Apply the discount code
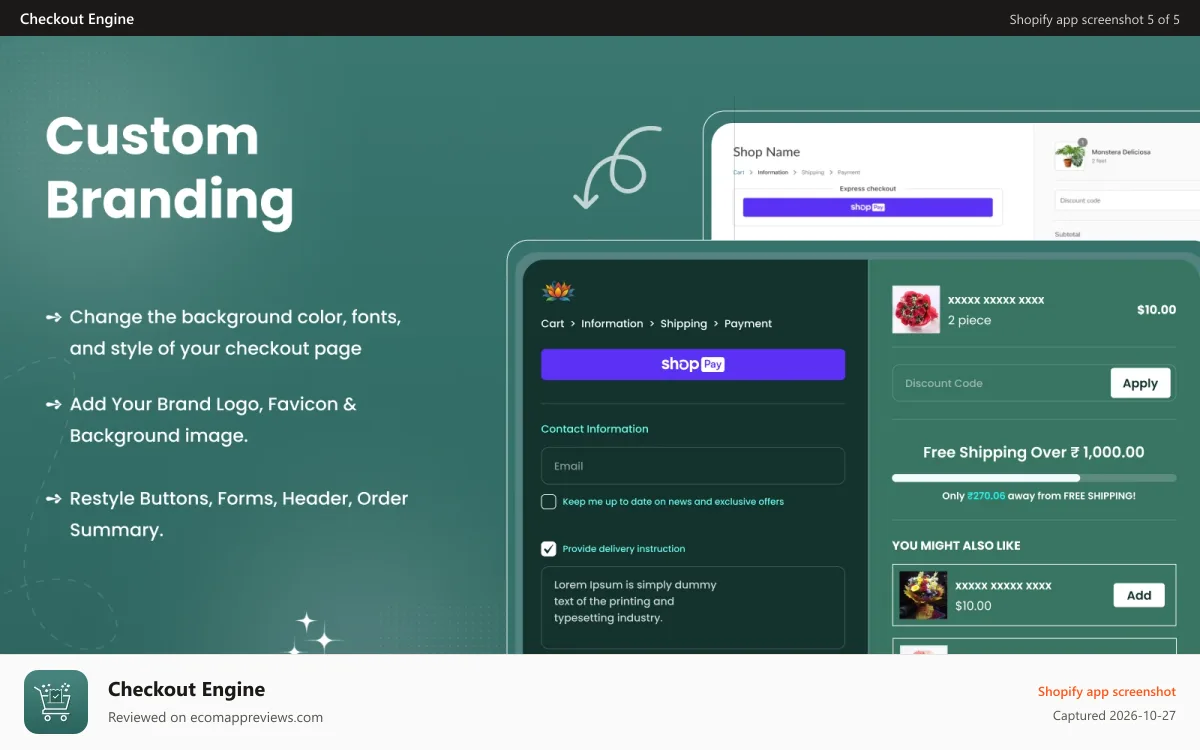The width and height of the screenshot is (1200, 750). coord(1140,383)
